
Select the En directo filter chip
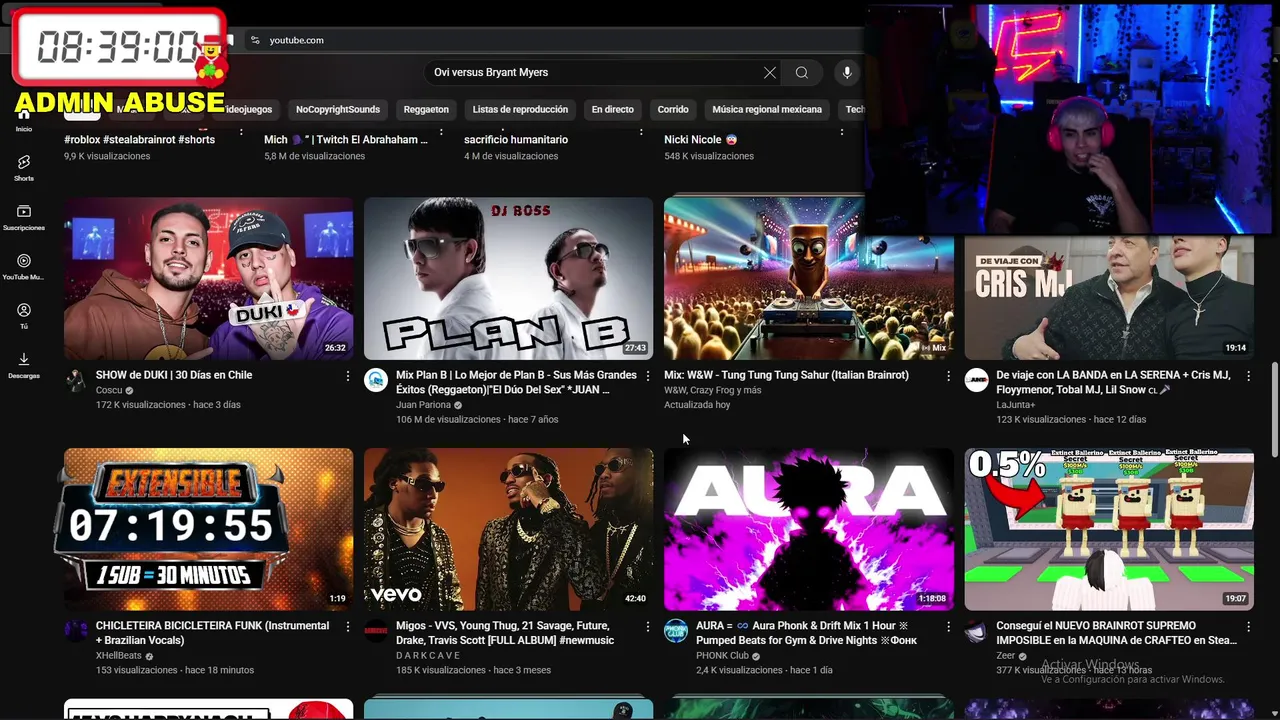pyautogui.click(x=612, y=109)
